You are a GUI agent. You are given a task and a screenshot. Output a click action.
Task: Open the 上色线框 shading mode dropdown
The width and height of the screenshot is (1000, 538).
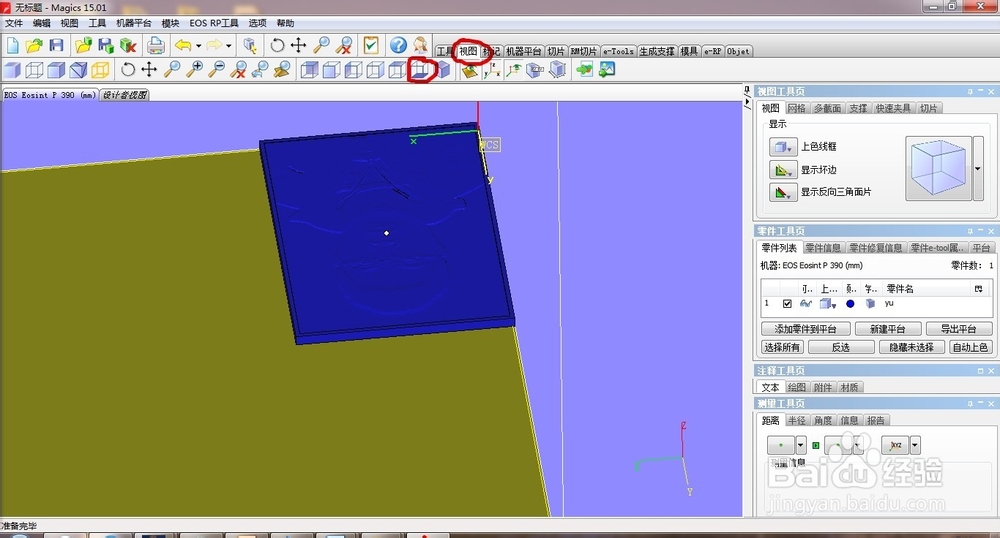coord(783,147)
